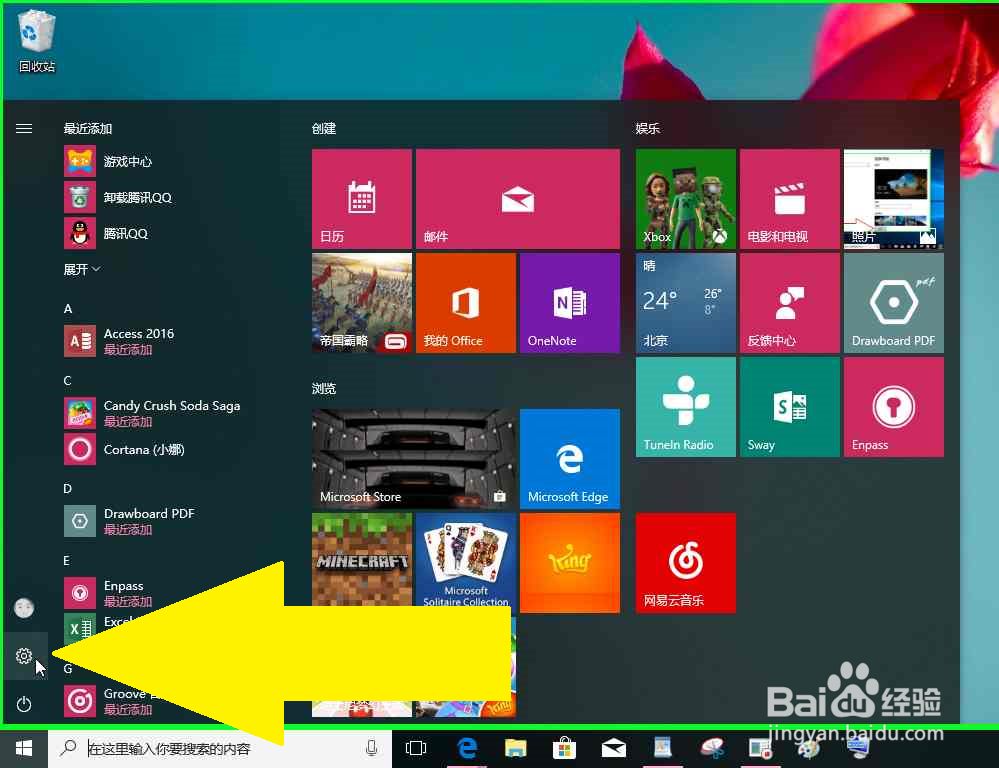Open the 邮件 mail tile
Screen dimensions: 999x768
pos(517,199)
